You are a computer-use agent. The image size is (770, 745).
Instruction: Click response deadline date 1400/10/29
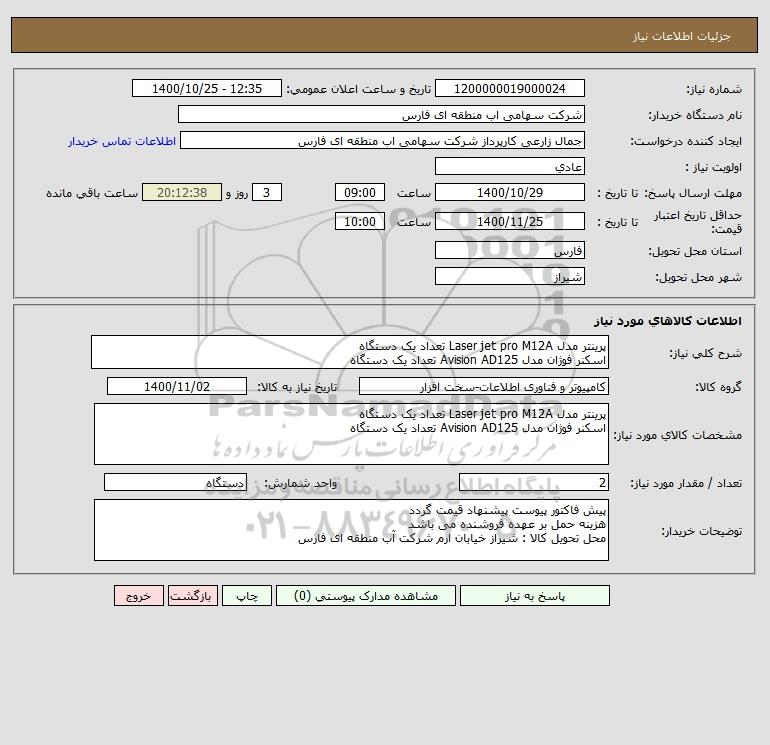point(510,193)
